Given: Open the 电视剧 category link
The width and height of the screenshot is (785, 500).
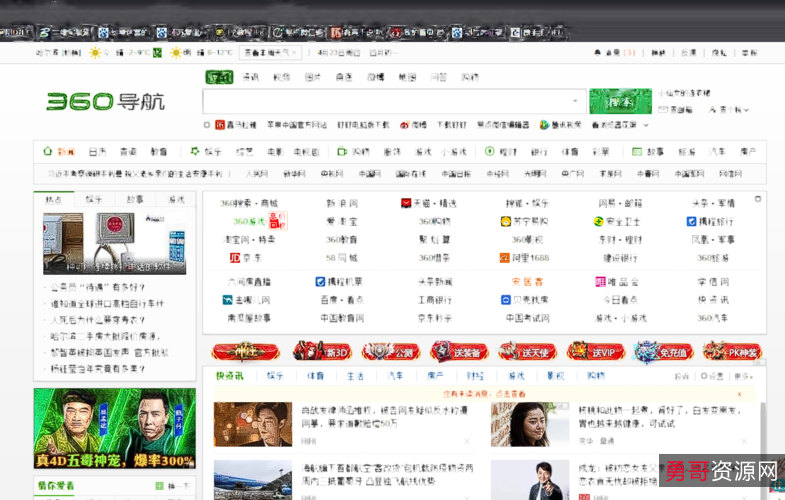Looking at the screenshot, I should [x=306, y=152].
